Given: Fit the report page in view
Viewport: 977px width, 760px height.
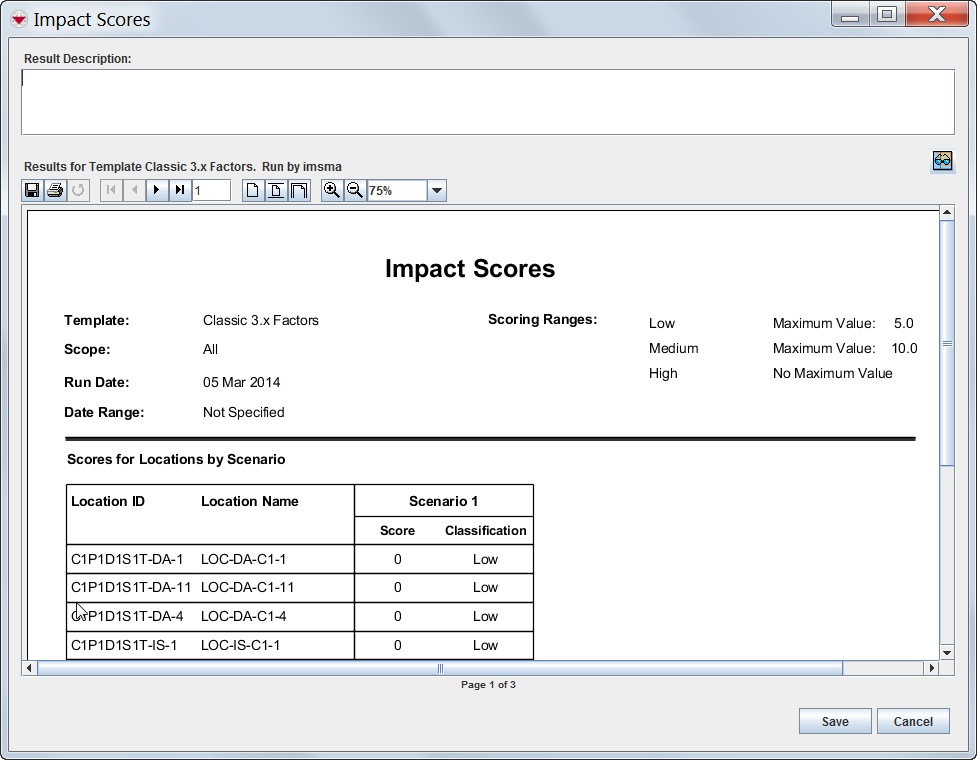Looking at the screenshot, I should (276, 190).
